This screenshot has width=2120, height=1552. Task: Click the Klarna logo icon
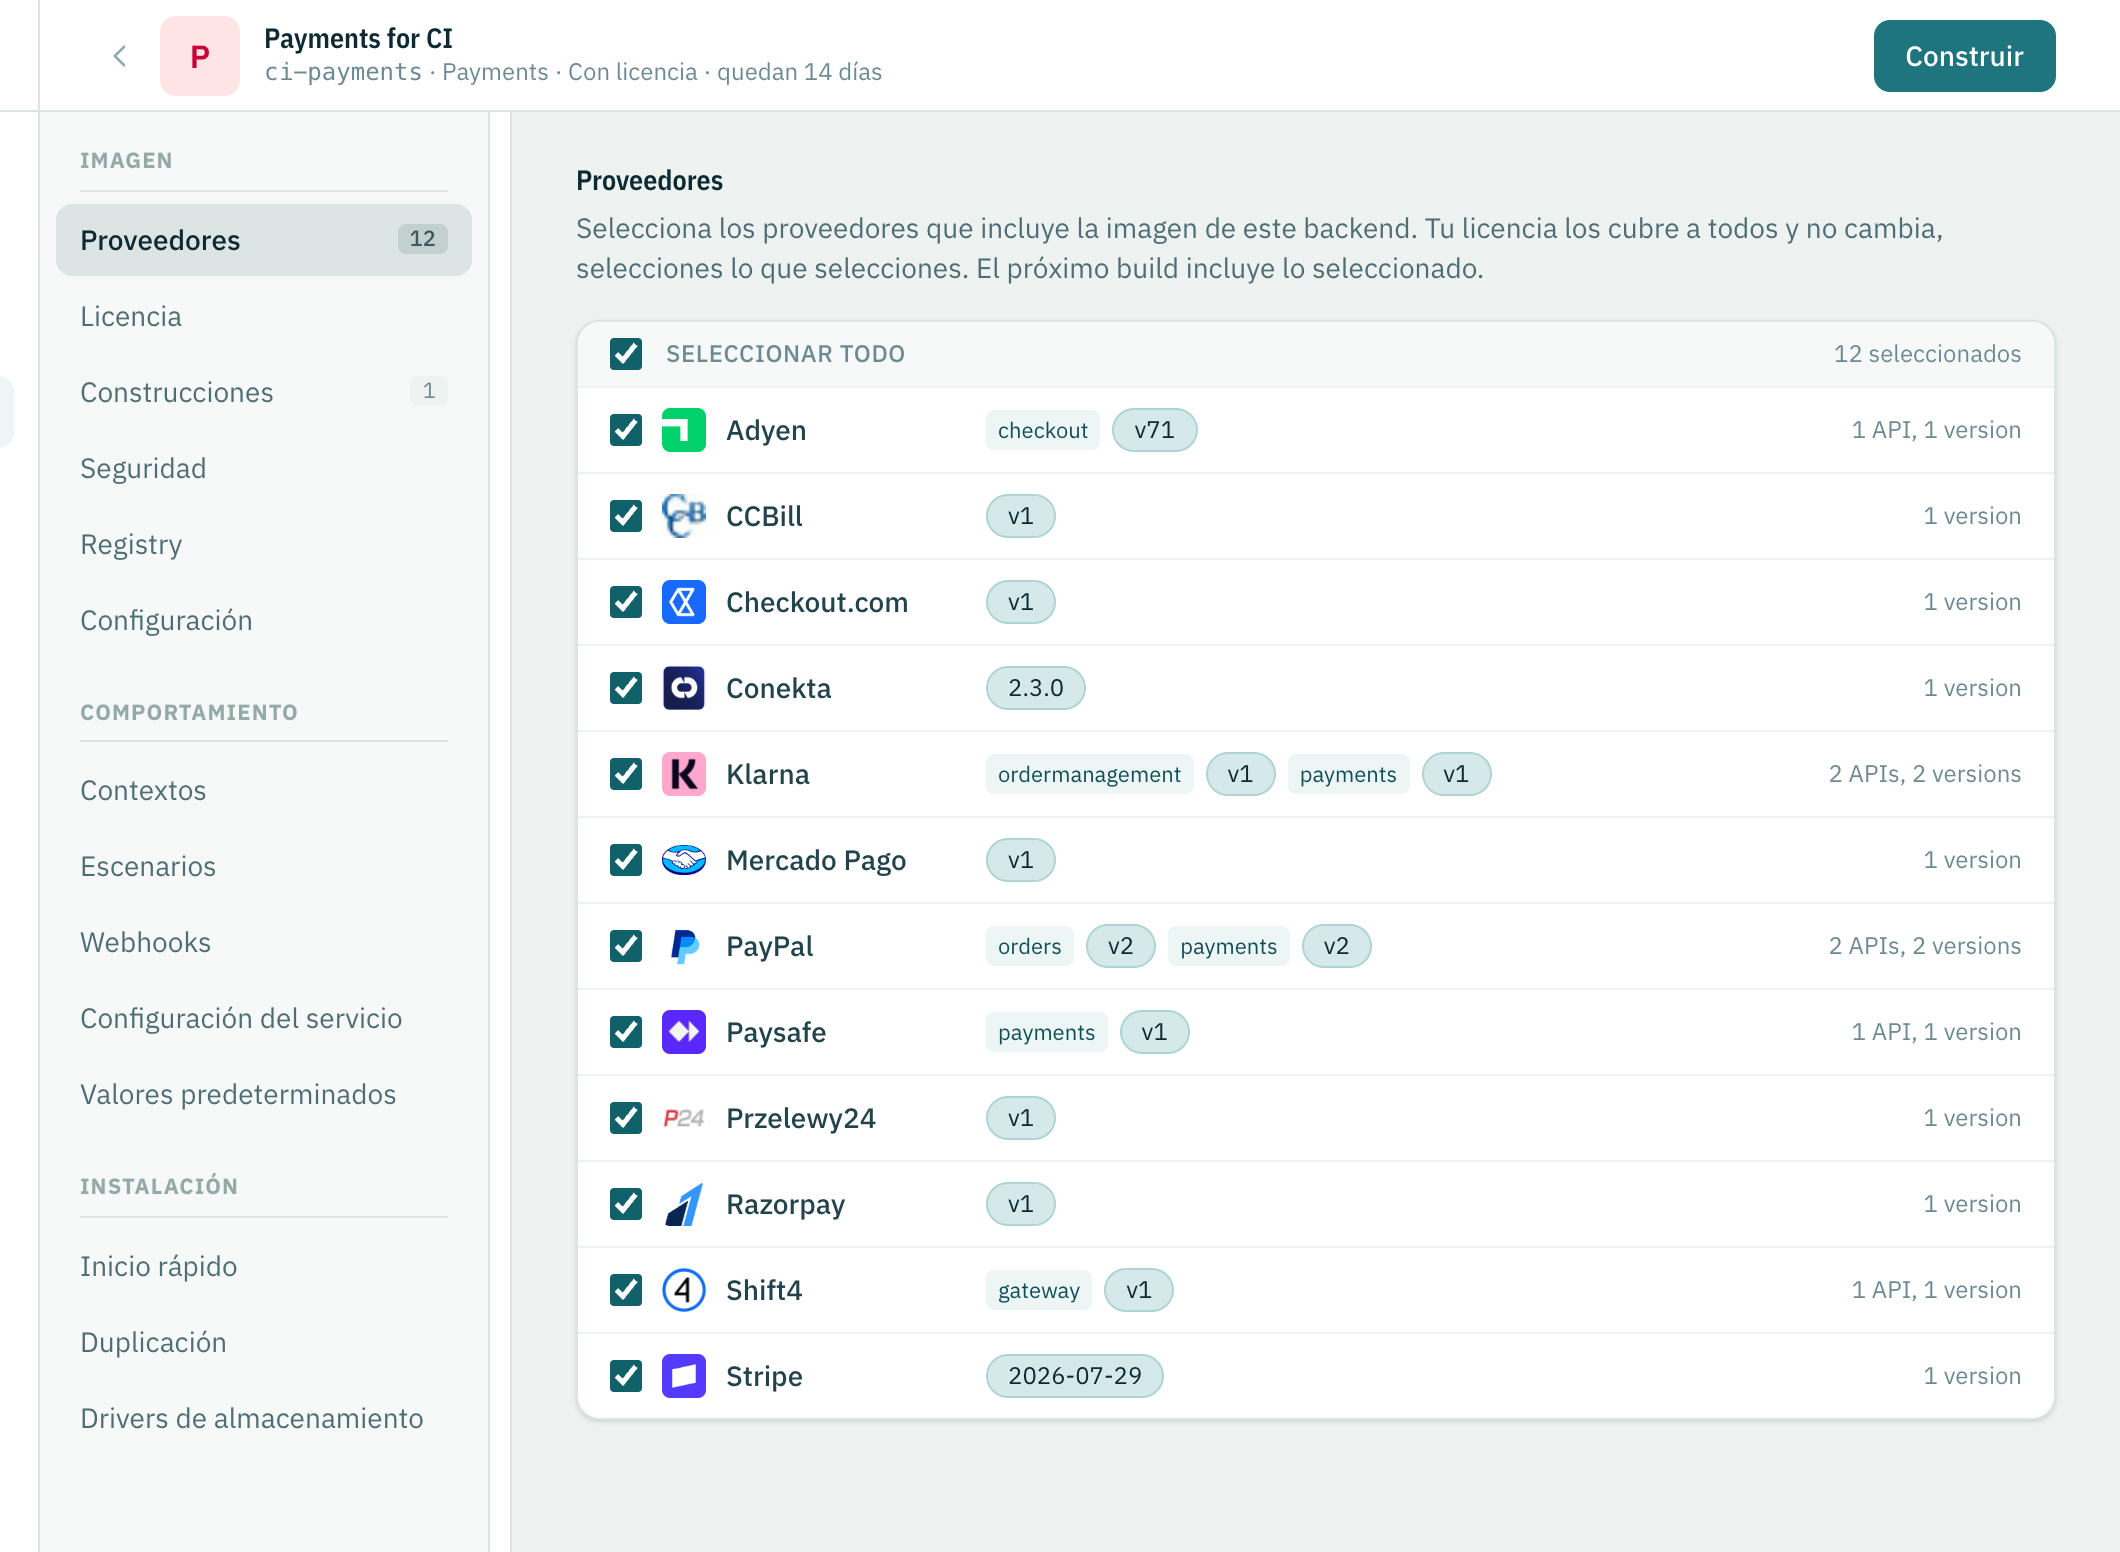[684, 774]
